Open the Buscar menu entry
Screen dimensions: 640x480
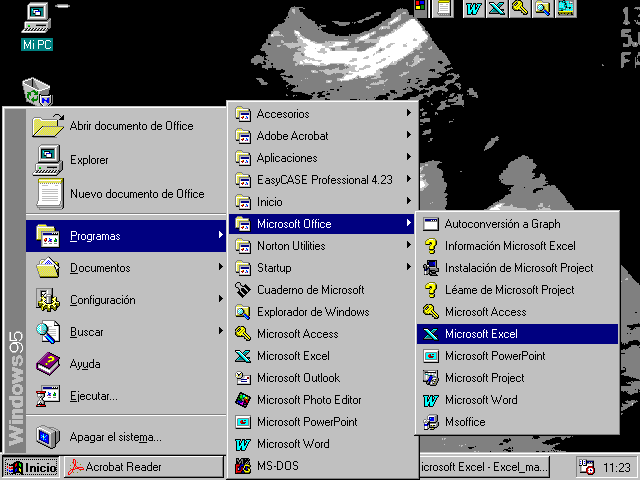pos(126,332)
